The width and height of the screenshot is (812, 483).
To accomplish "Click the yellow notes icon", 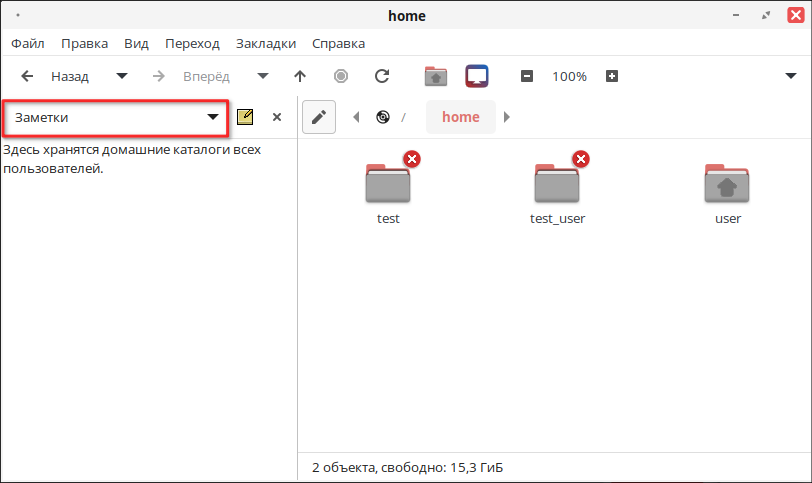I will (x=245, y=117).
